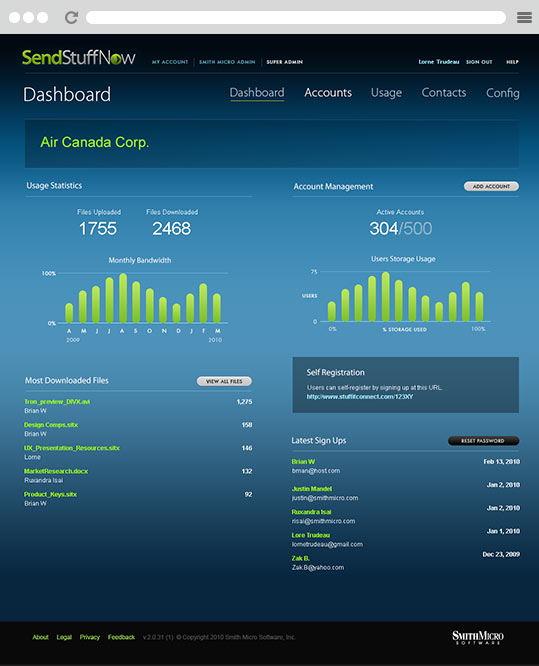This screenshot has height=666, width=539.
Task: Click the View All Files button
Action: pos(224,381)
